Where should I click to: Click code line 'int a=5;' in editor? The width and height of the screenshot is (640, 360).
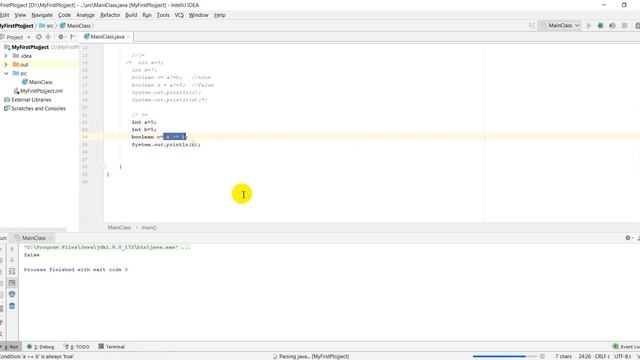(x=144, y=122)
